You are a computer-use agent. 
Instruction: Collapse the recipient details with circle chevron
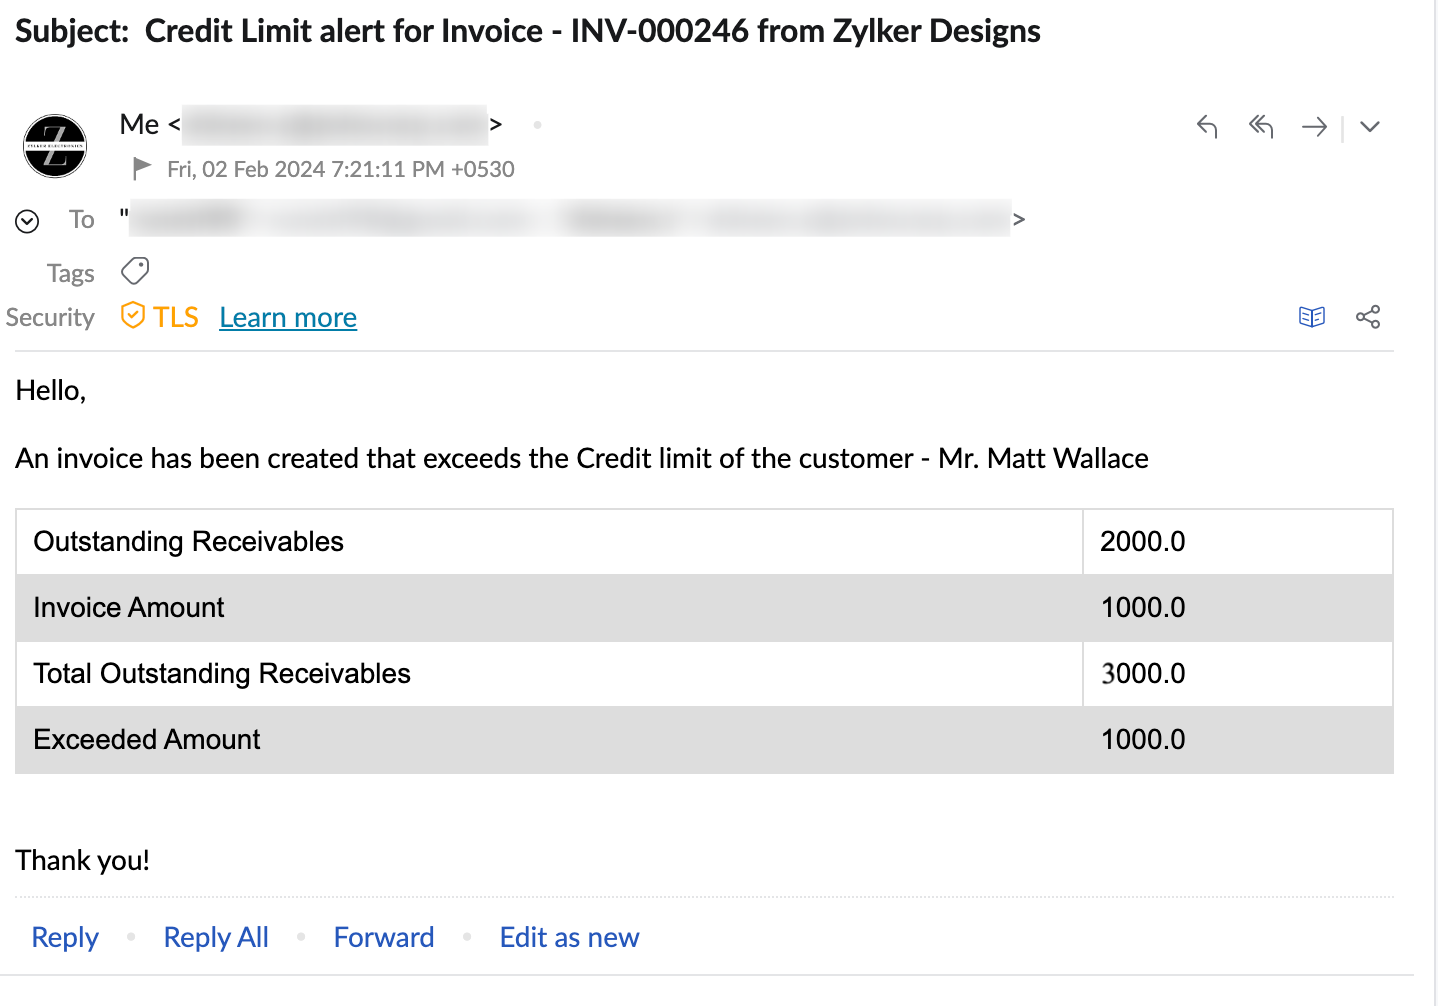[x=27, y=220]
